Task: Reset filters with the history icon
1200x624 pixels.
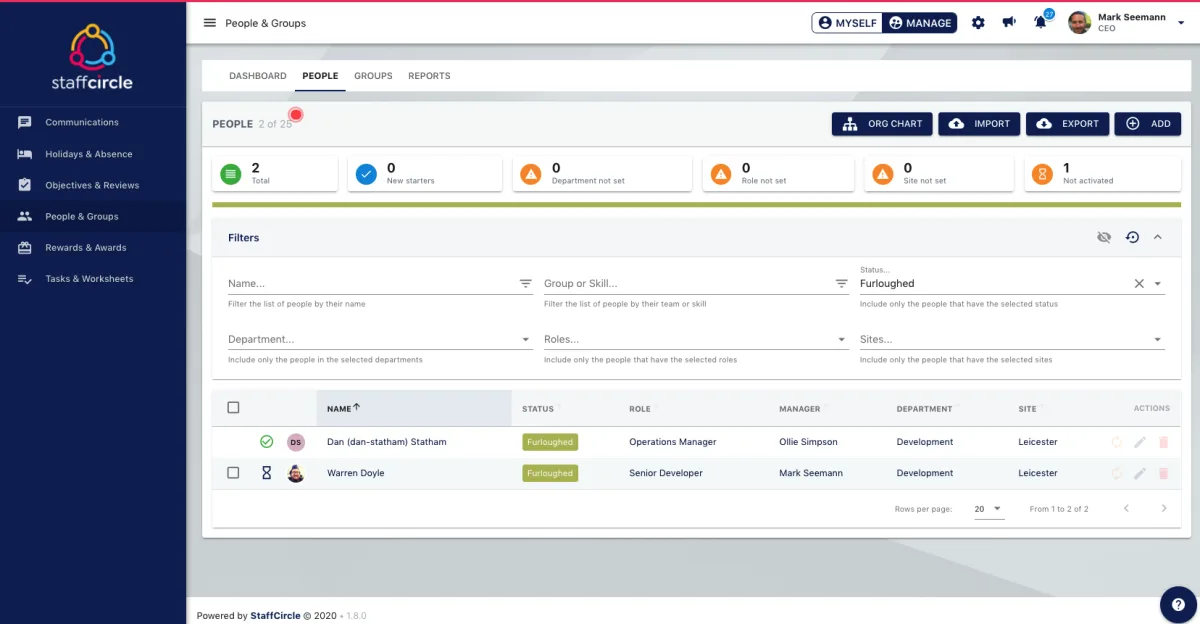Action: [x=1132, y=237]
